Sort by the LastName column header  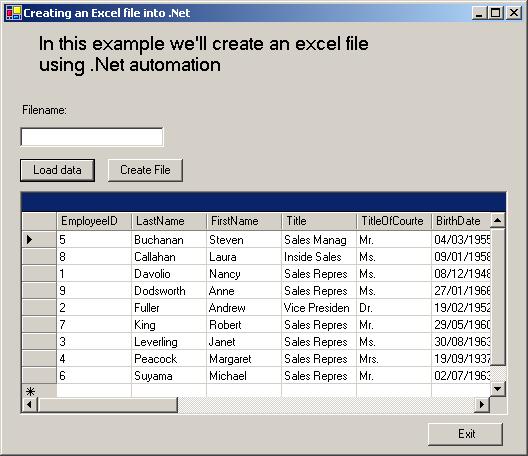tap(169, 221)
